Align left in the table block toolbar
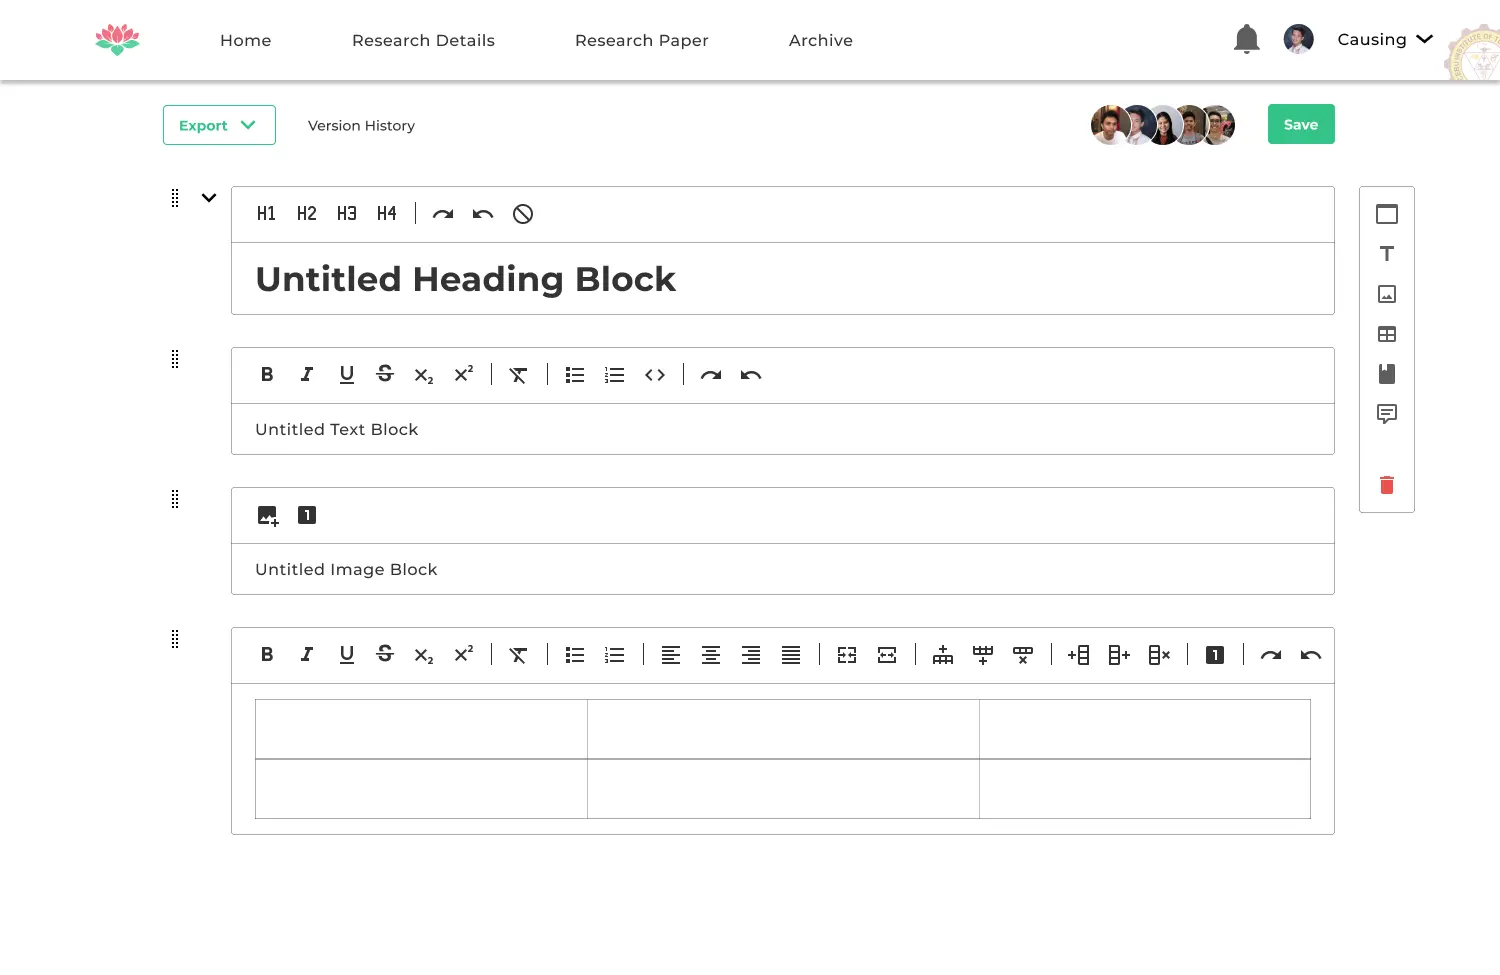Screen dimensions: 1500x975 tap(671, 655)
